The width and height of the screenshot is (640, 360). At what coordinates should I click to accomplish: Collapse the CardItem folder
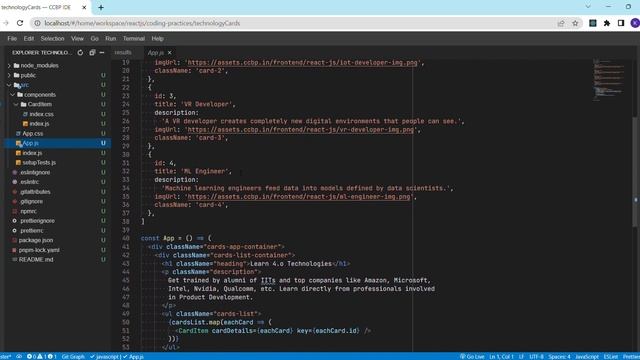pyautogui.click(x=40, y=104)
